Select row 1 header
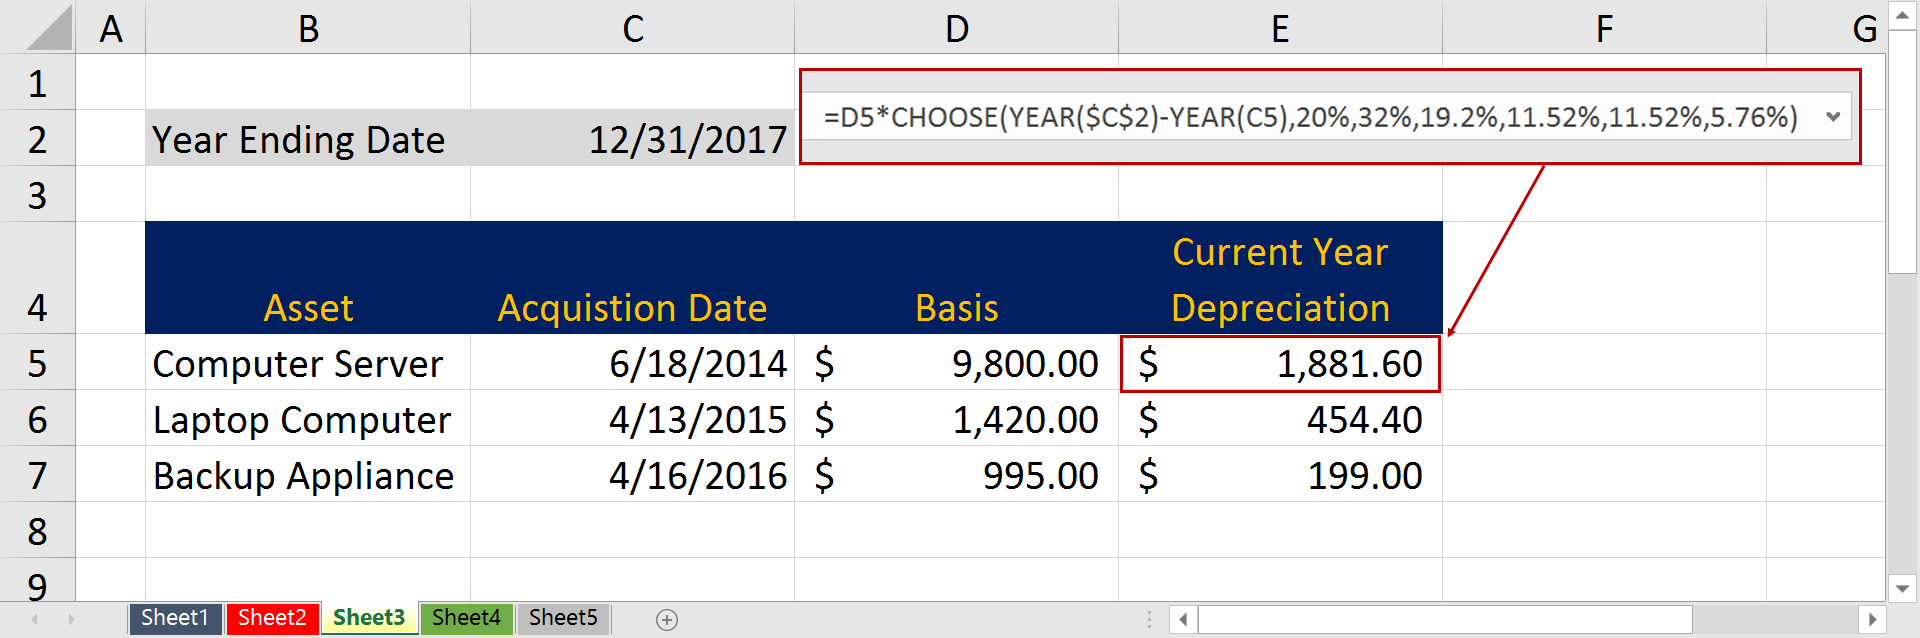1920x638 pixels. point(38,83)
